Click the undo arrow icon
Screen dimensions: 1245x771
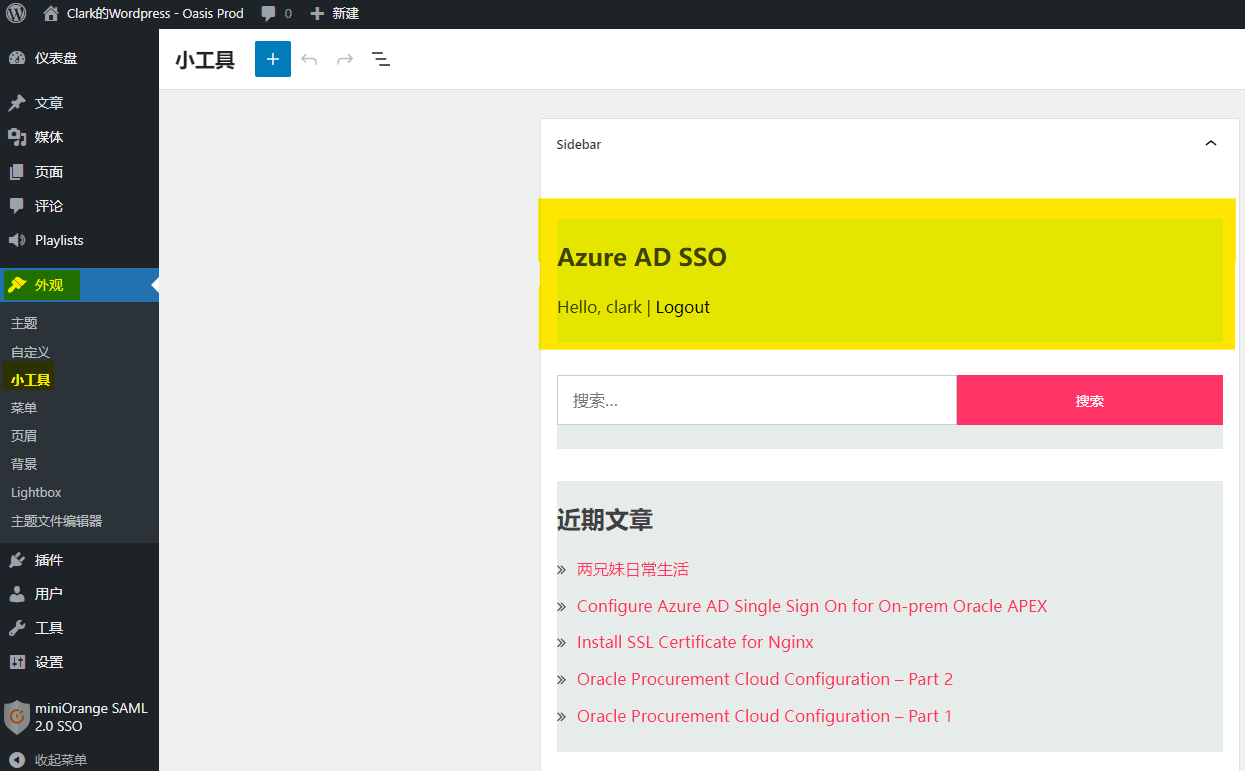tap(309, 59)
